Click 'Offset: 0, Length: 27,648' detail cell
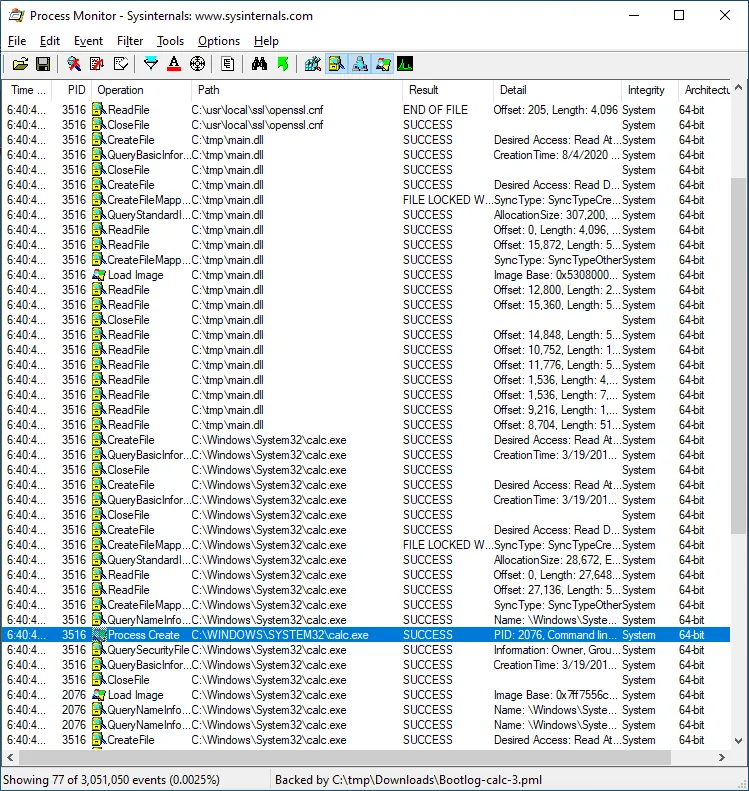 (x=557, y=575)
